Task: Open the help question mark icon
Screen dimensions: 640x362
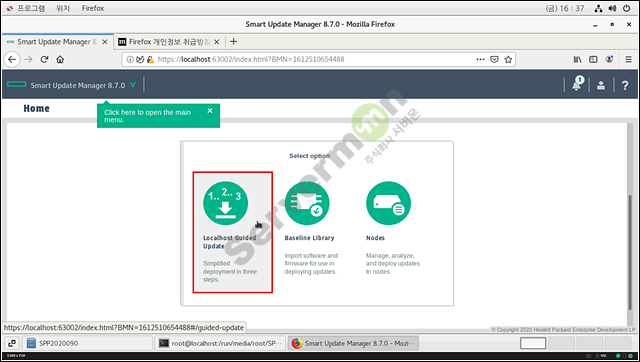Action: (x=625, y=85)
